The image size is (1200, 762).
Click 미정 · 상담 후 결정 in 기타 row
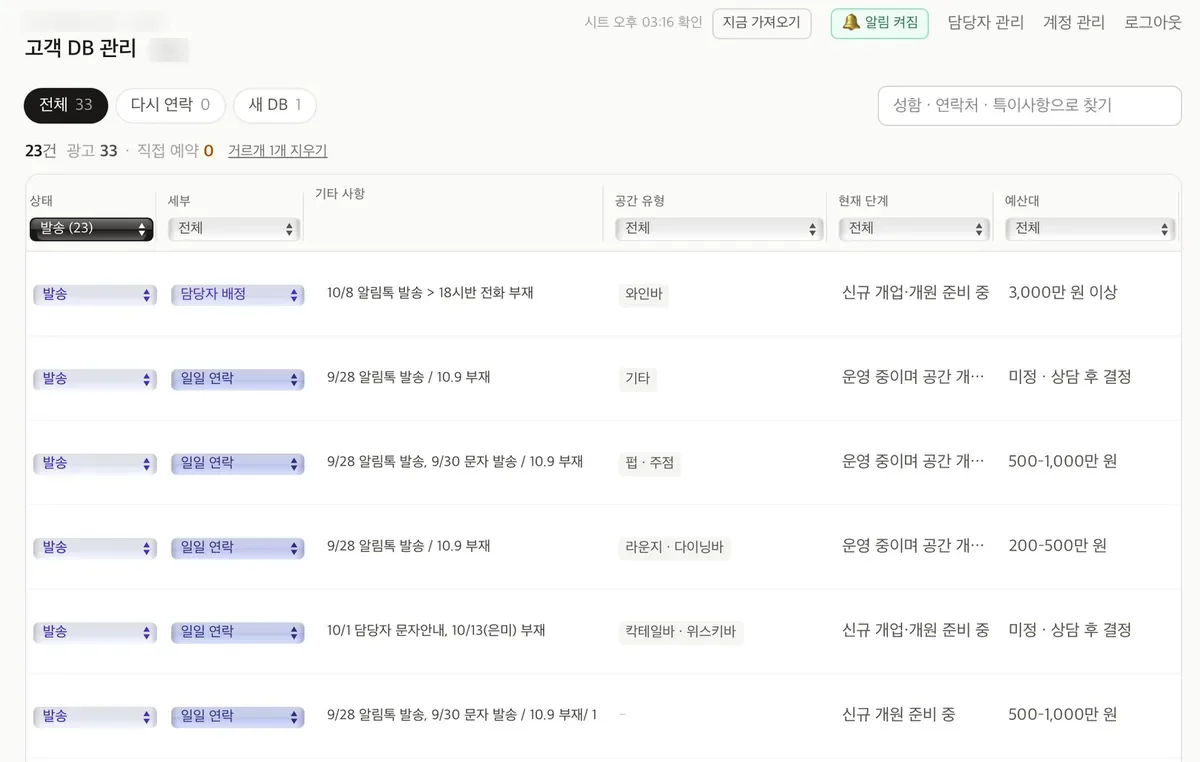pyautogui.click(x=1070, y=377)
